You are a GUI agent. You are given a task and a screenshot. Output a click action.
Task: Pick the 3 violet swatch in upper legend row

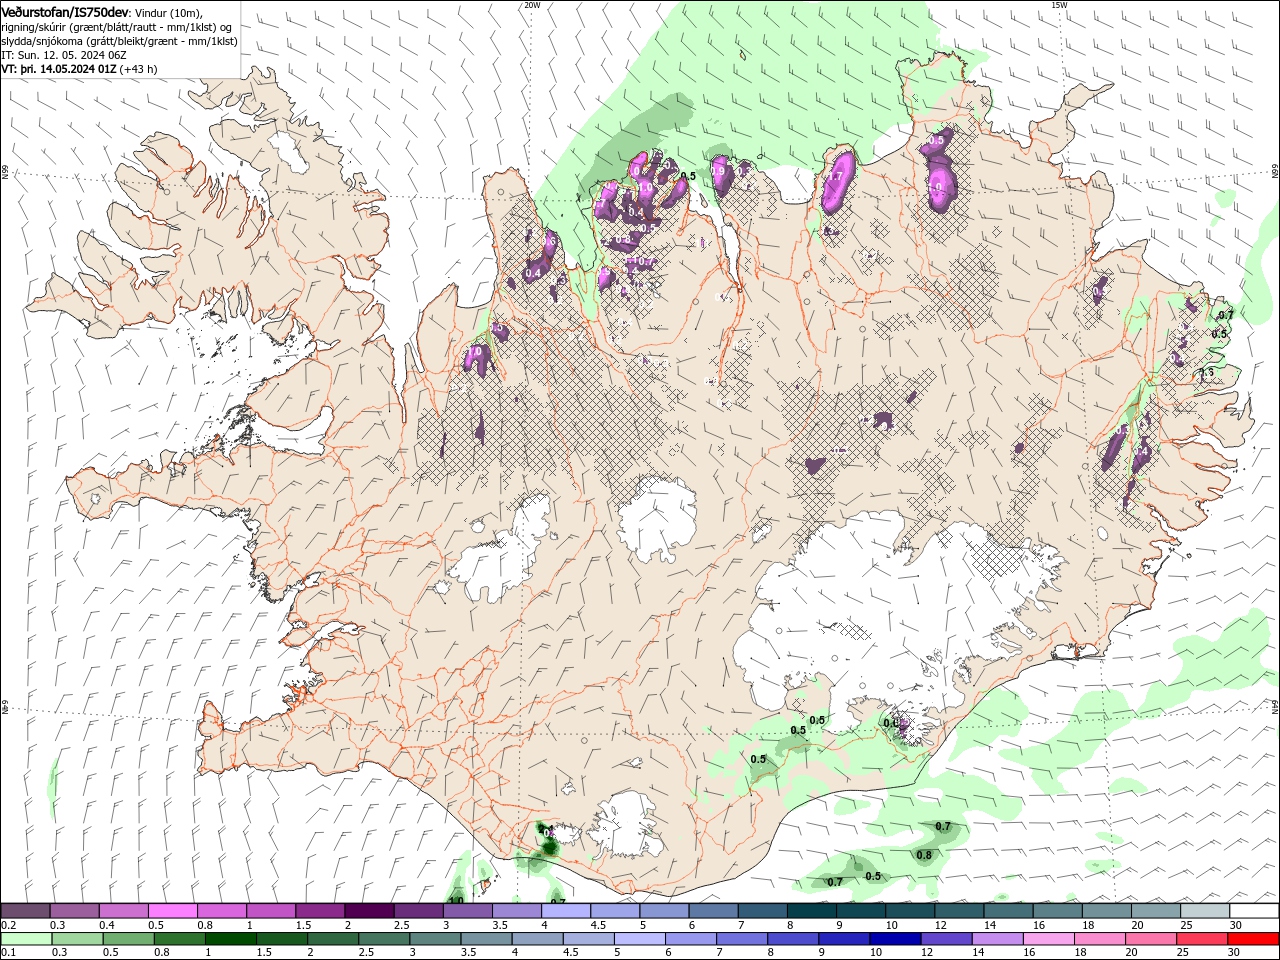(466, 910)
